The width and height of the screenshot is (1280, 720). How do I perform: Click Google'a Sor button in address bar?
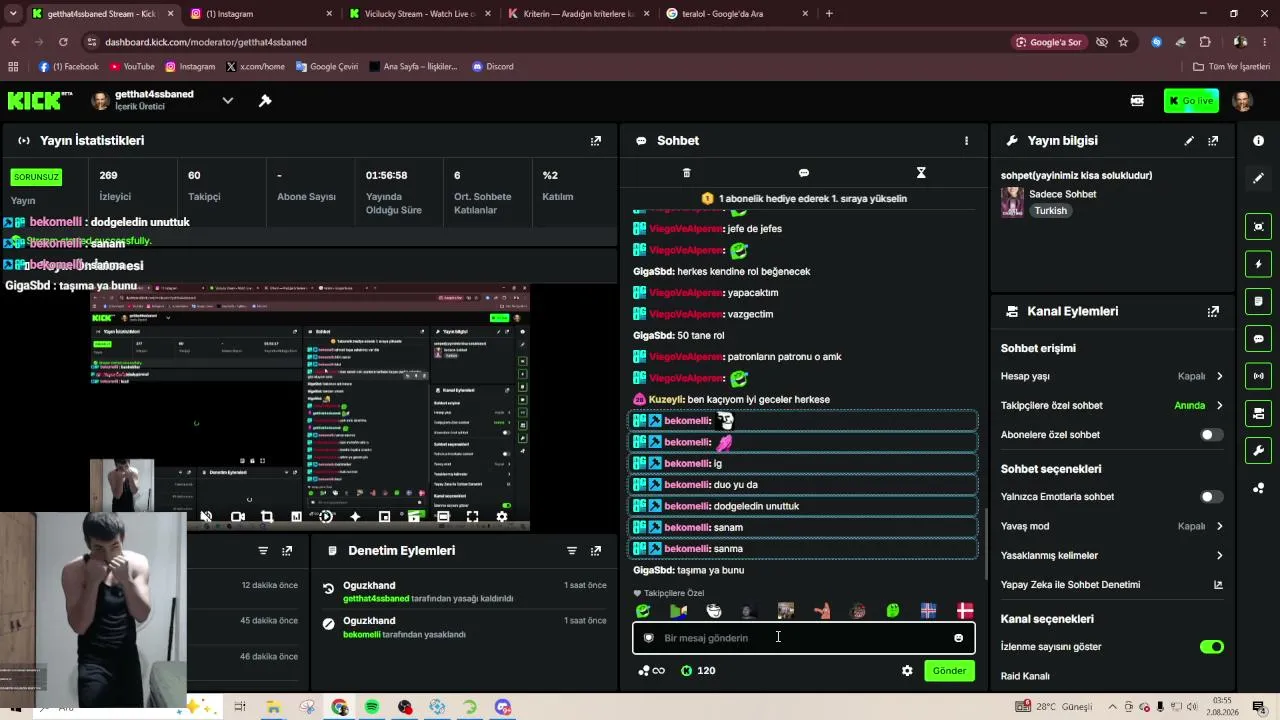point(1049,42)
